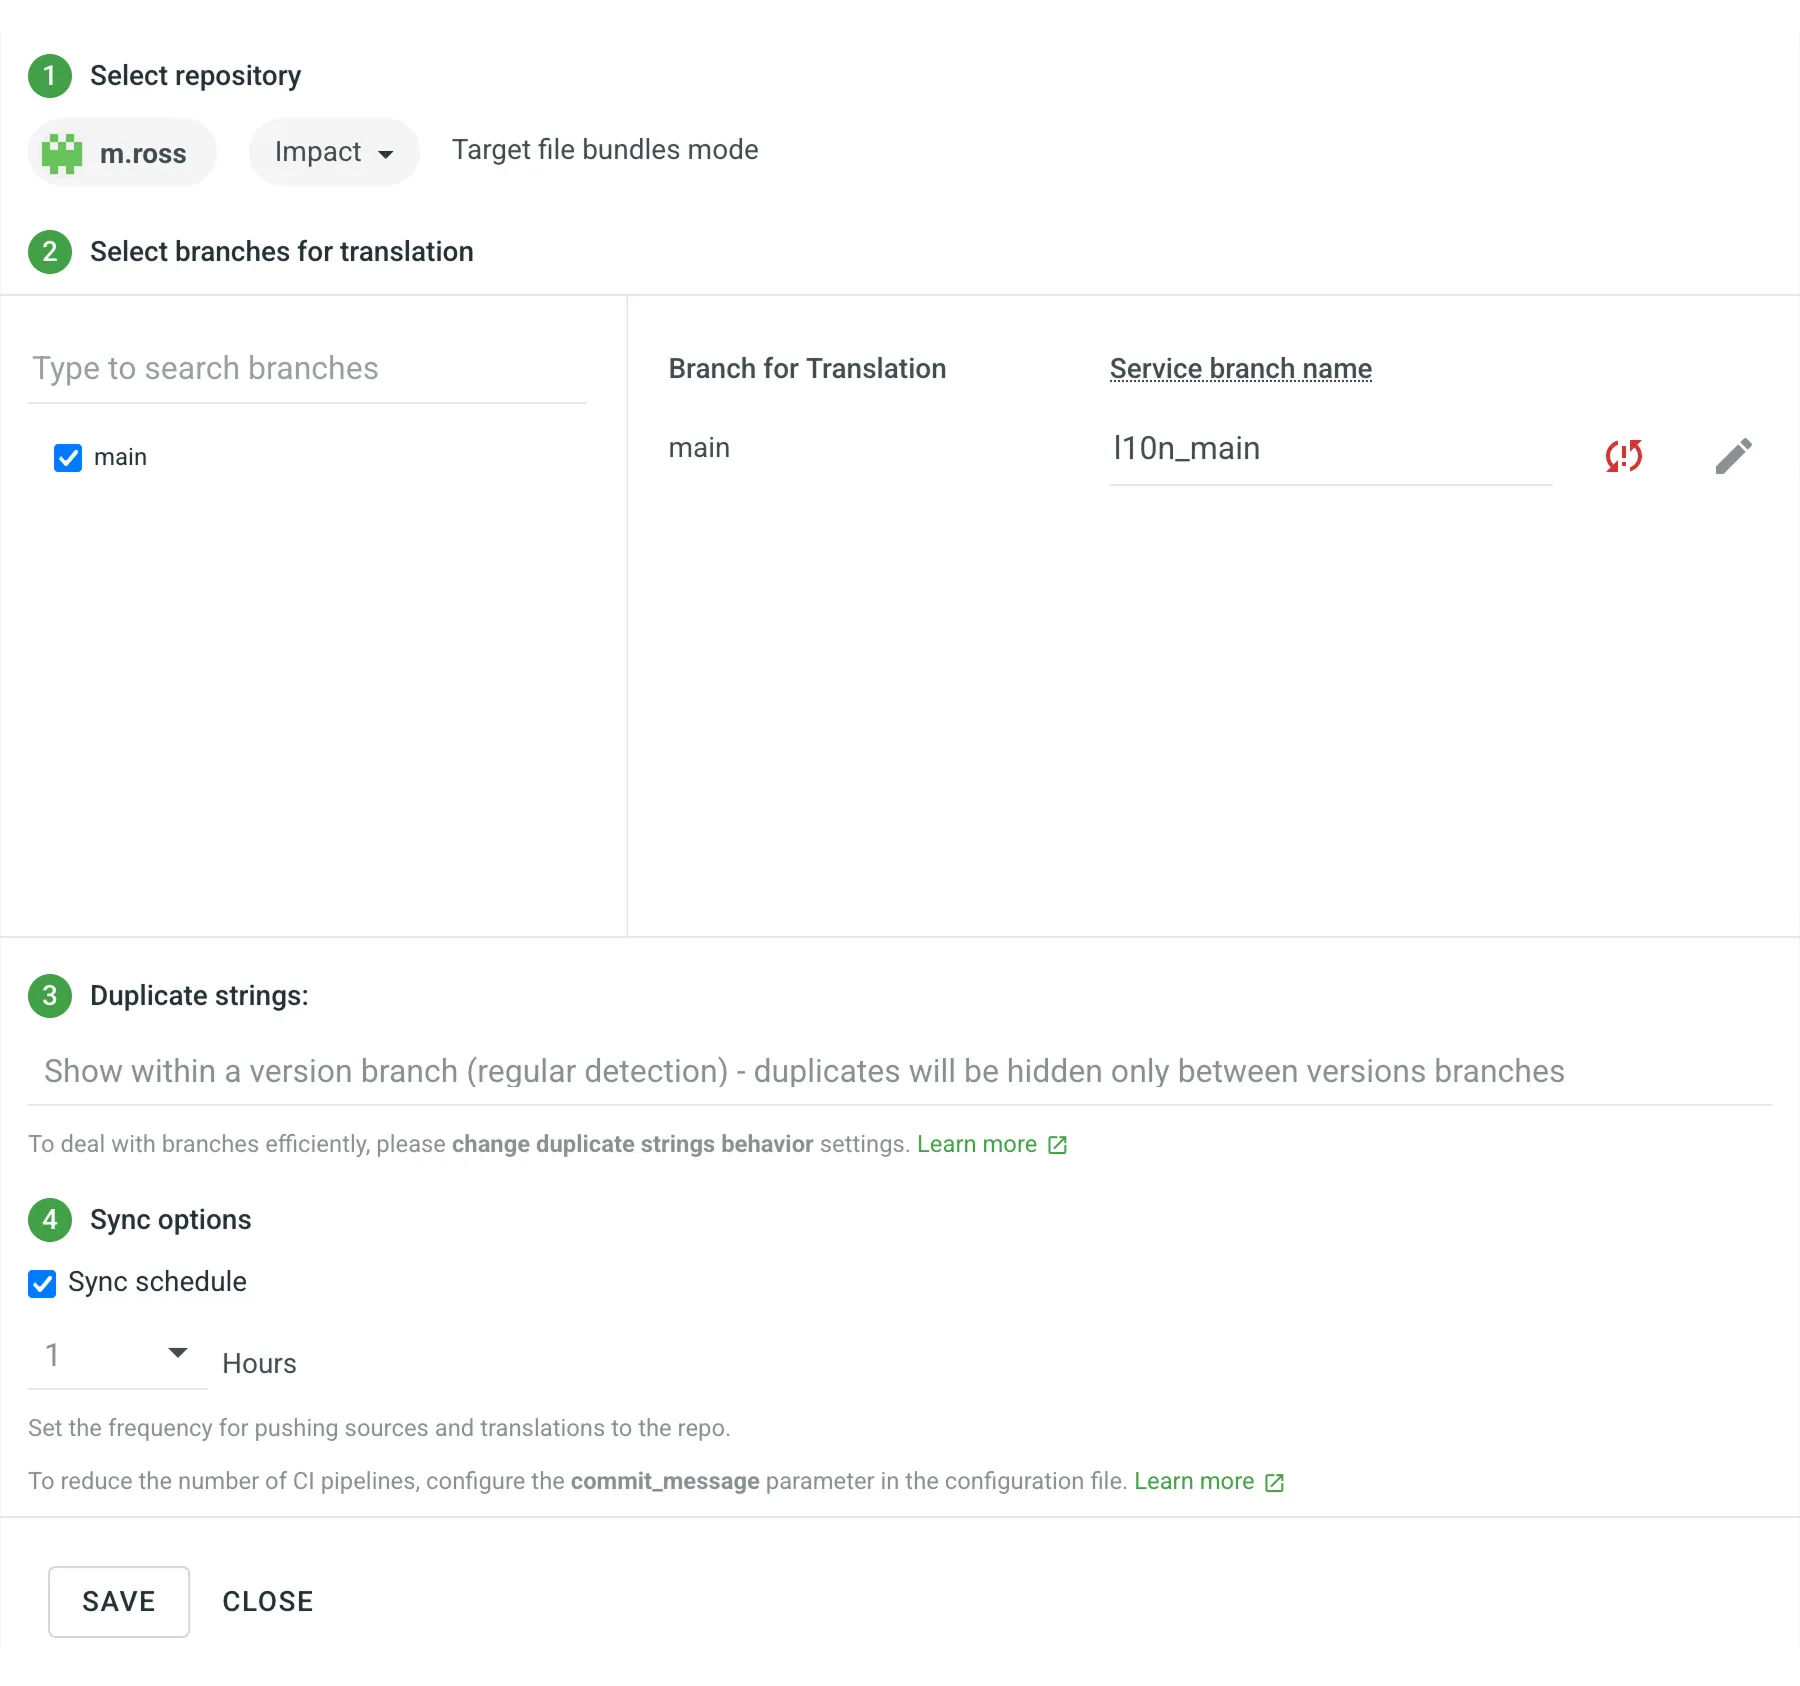Click the CLOSE button
The image size is (1800, 1686).
(x=266, y=1601)
